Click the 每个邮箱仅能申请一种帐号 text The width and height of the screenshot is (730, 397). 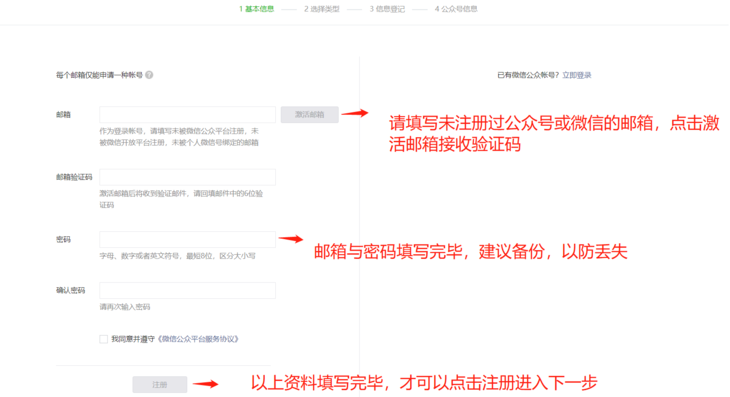(x=100, y=75)
